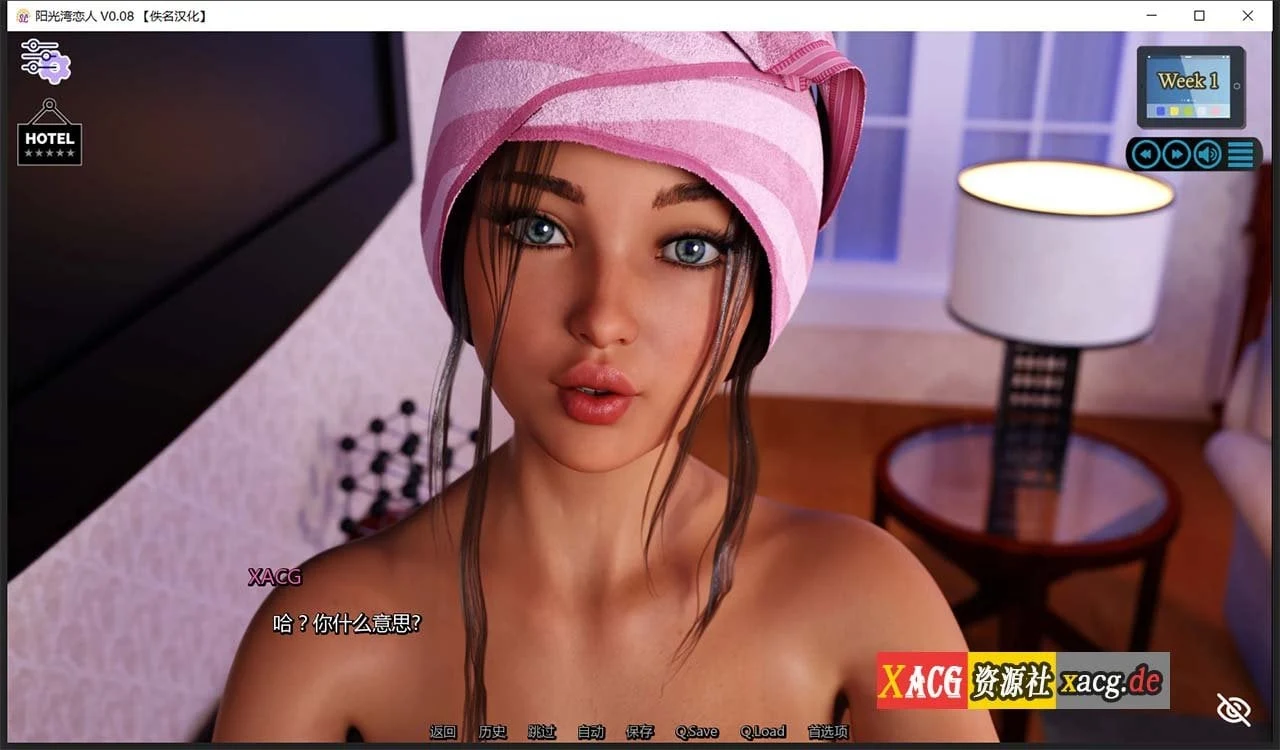Open the 历史 dialogue history
The height and width of the screenshot is (750, 1280).
pos(493,732)
